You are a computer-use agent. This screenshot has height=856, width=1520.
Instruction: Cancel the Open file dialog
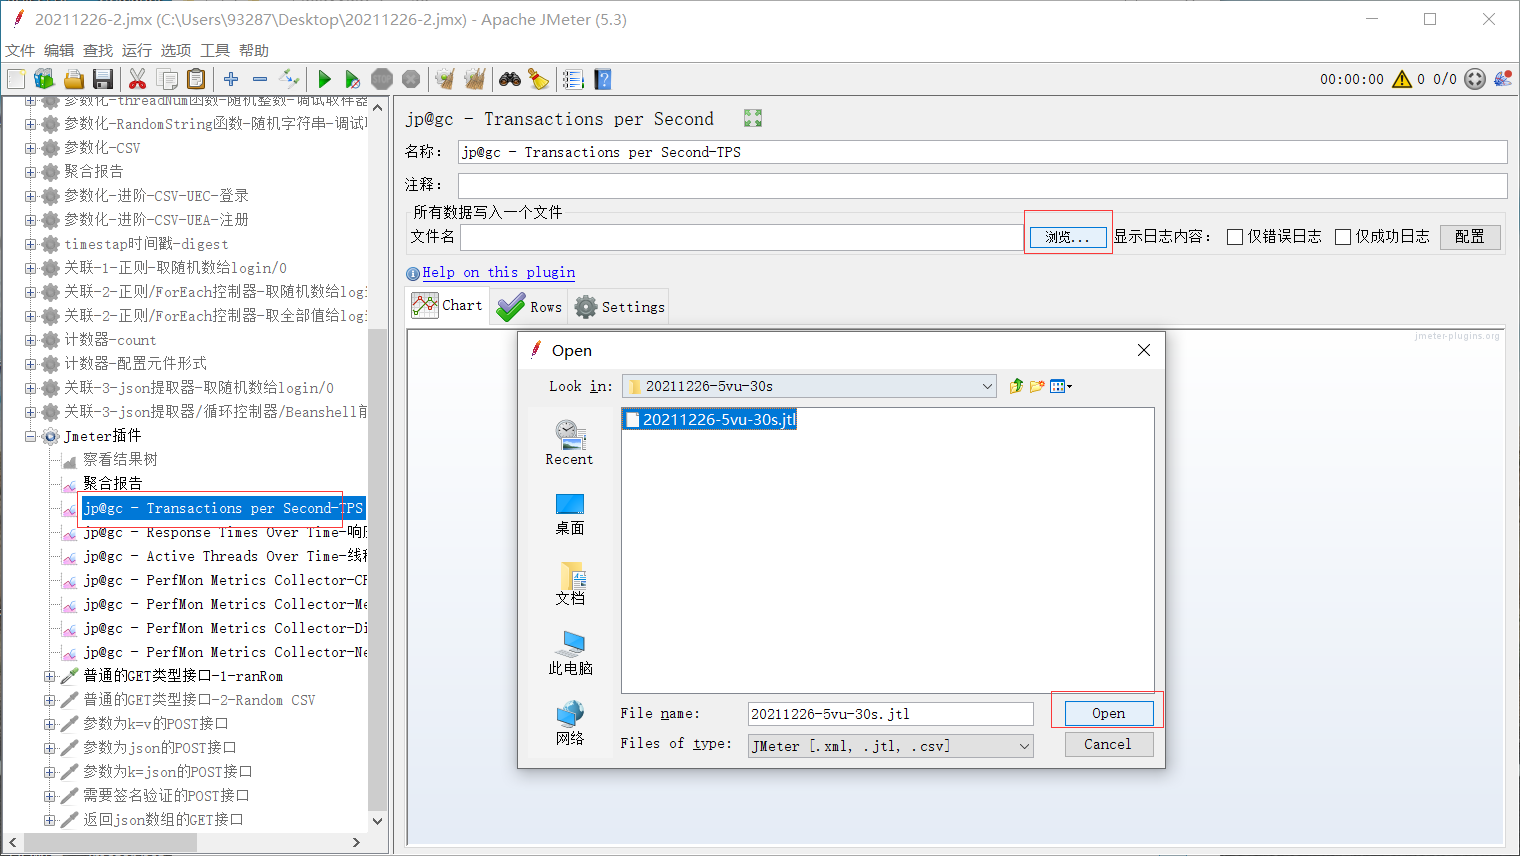pos(1108,744)
